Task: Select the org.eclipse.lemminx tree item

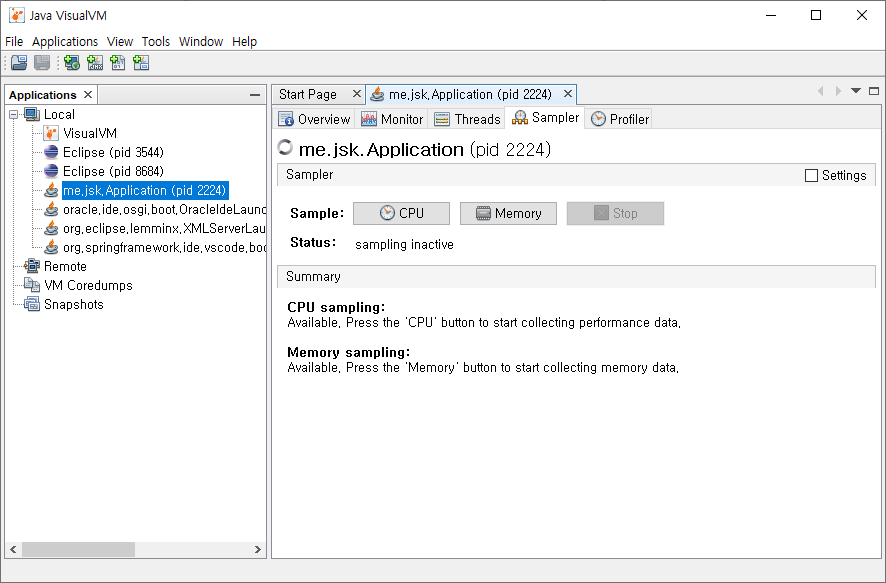Action: coord(164,228)
